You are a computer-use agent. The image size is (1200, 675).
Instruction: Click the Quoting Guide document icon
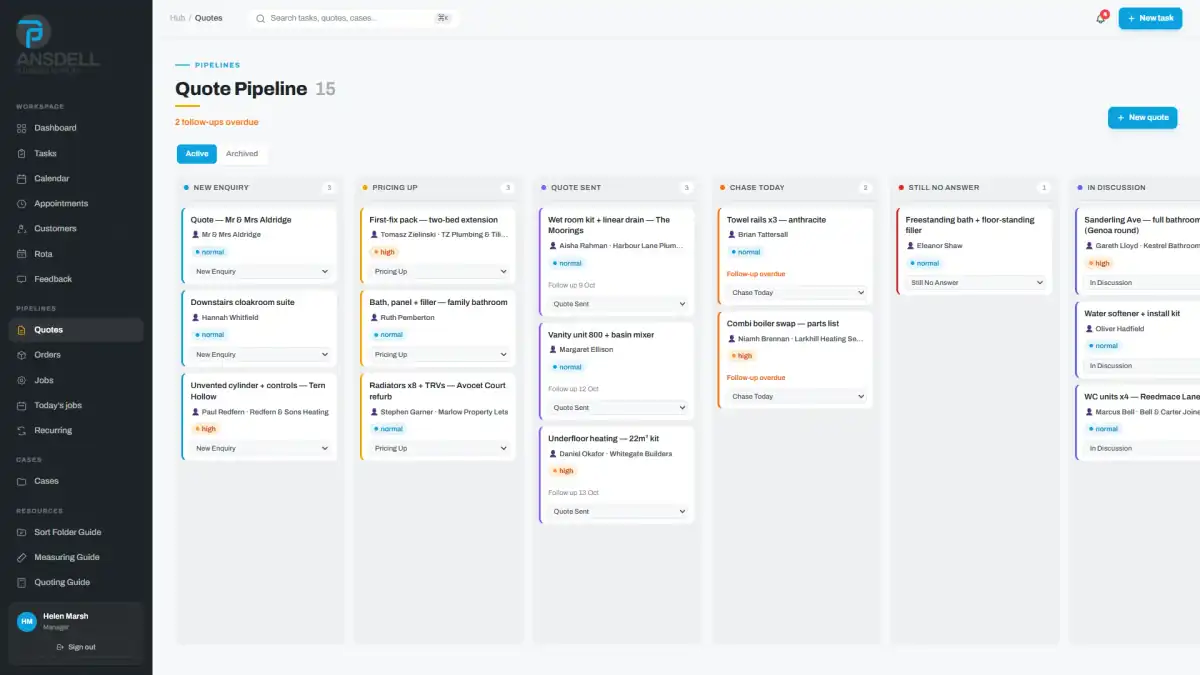pos(22,582)
